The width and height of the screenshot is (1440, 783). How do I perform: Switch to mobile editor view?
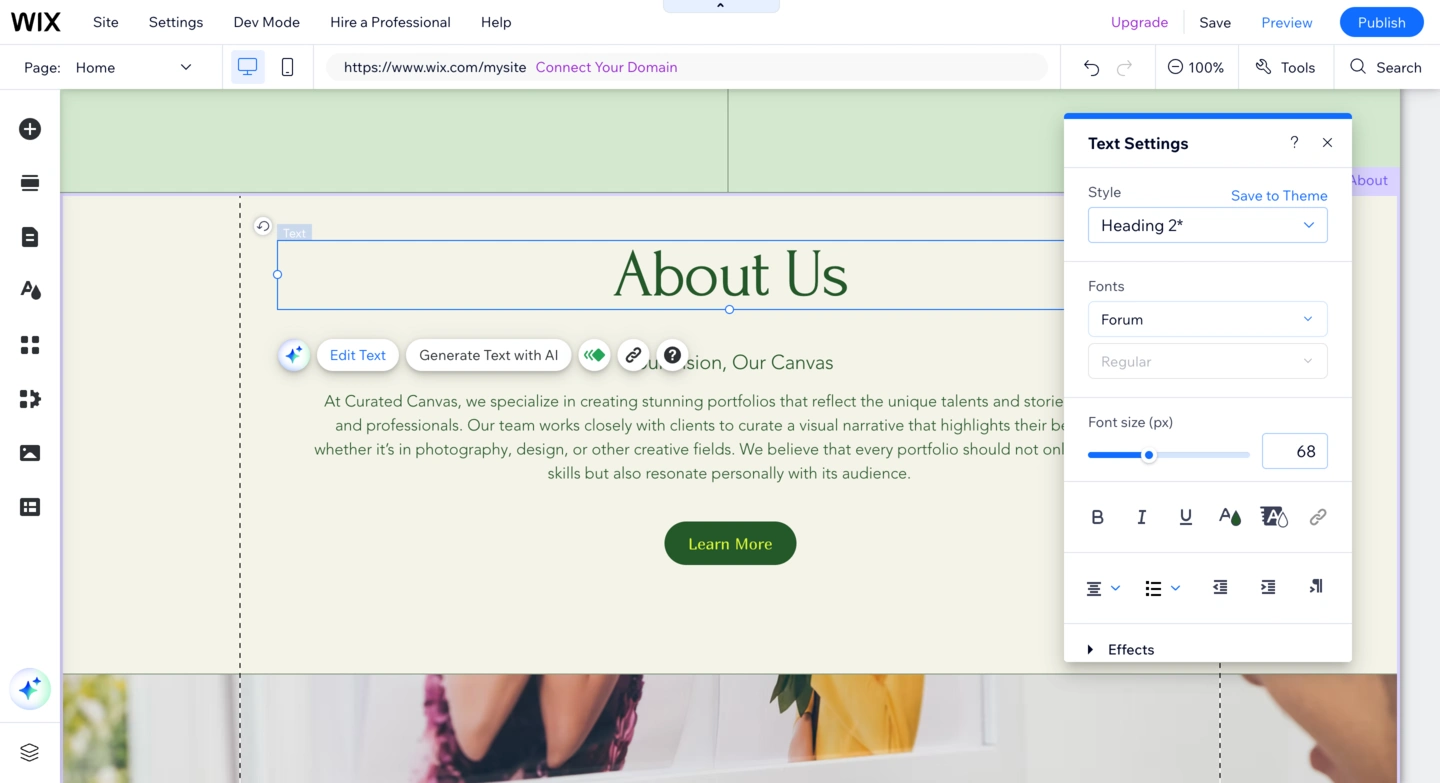pos(288,66)
